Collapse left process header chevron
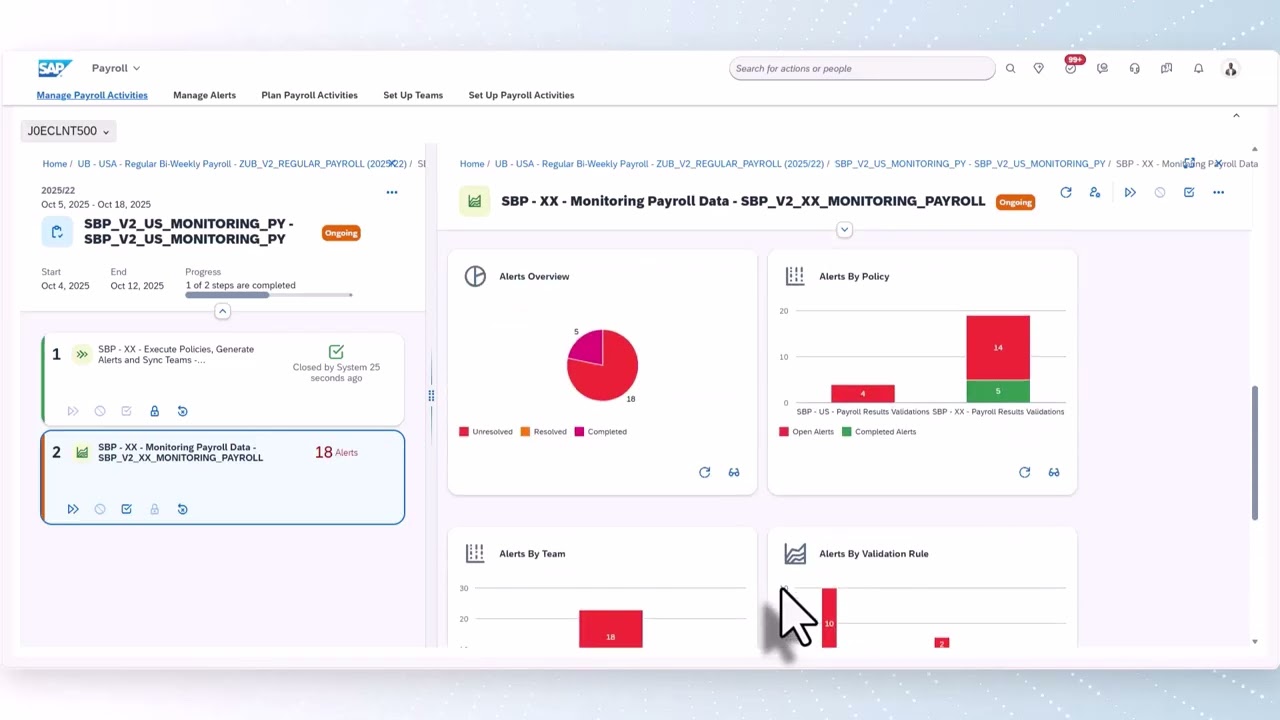This screenshot has height=720, width=1280. [x=223, y=312]
